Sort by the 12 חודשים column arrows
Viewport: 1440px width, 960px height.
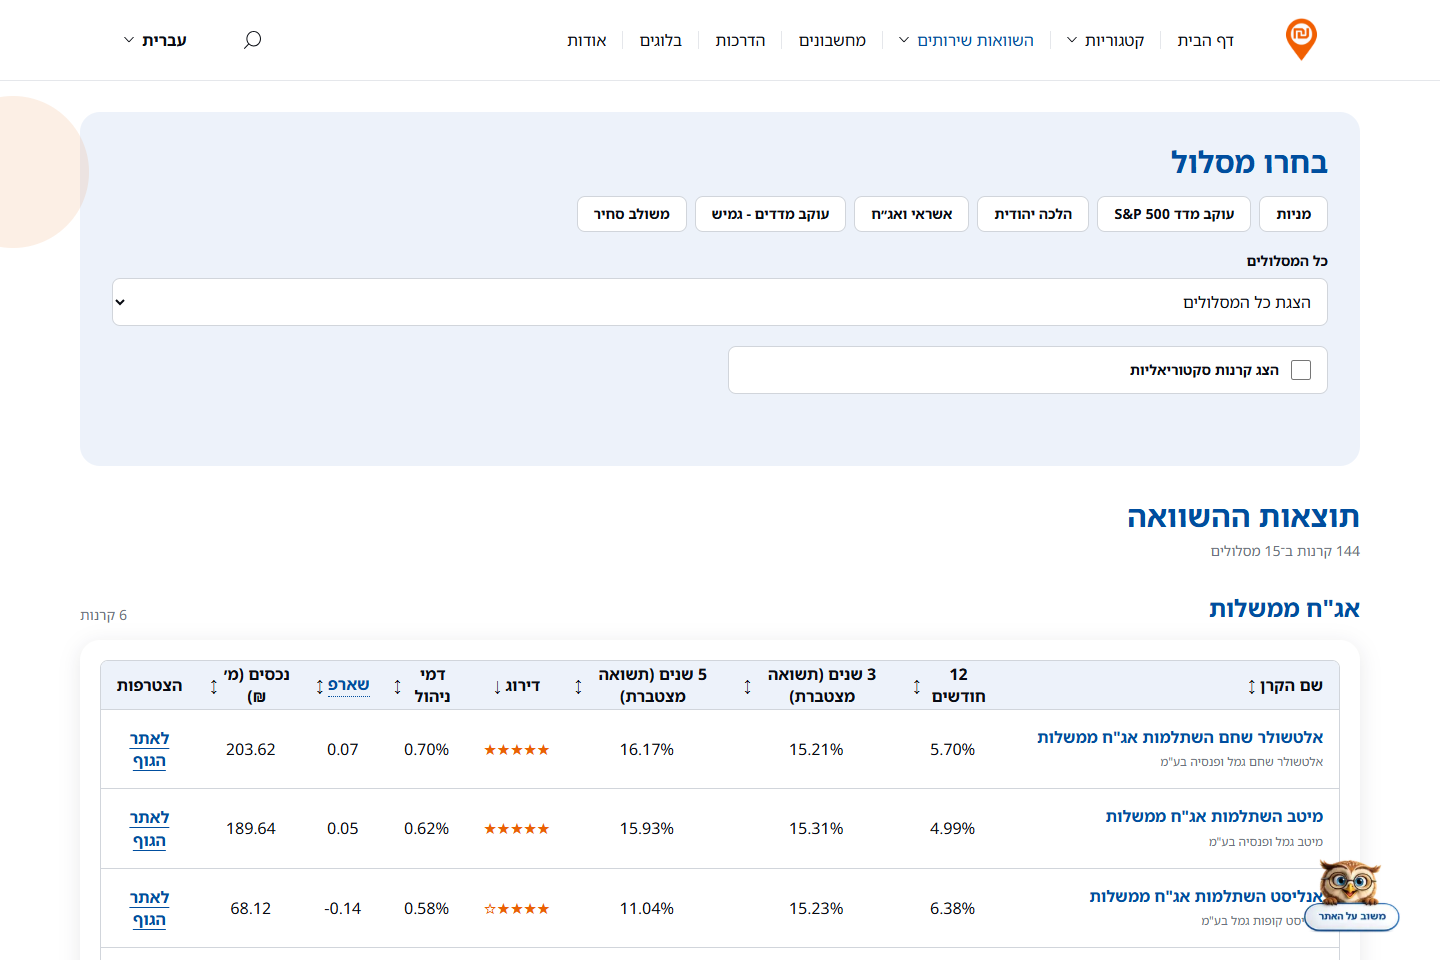click(917, 686)
